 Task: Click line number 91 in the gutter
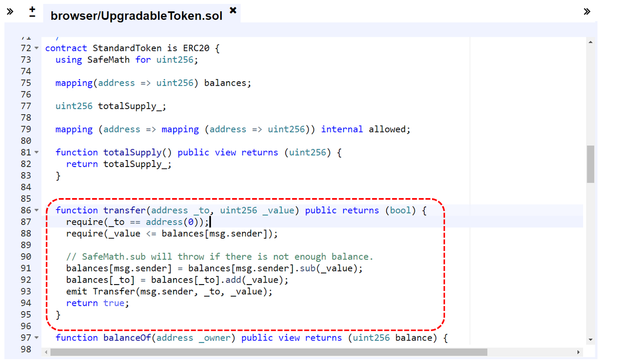pos(26,268)
